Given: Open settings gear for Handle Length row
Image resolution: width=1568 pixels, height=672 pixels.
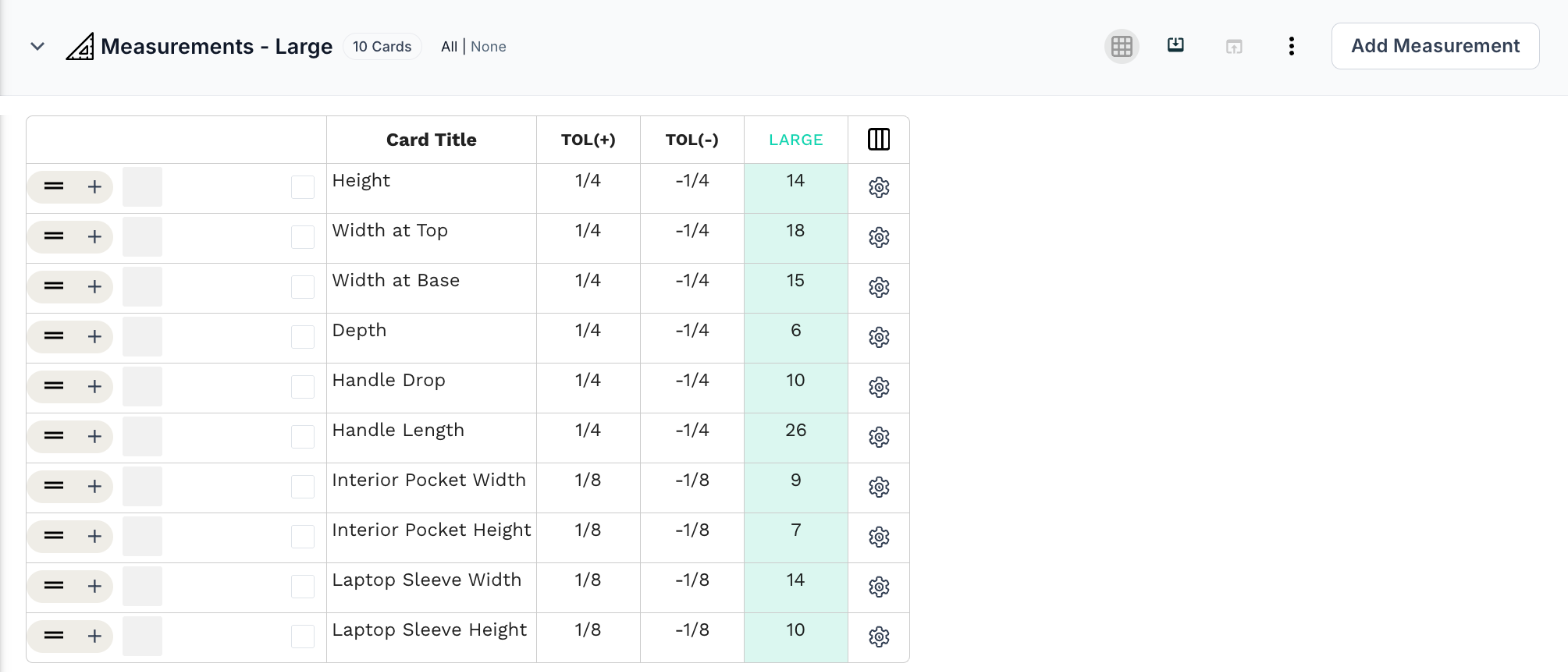Looking at the screenshot, I should click(879, 437).
